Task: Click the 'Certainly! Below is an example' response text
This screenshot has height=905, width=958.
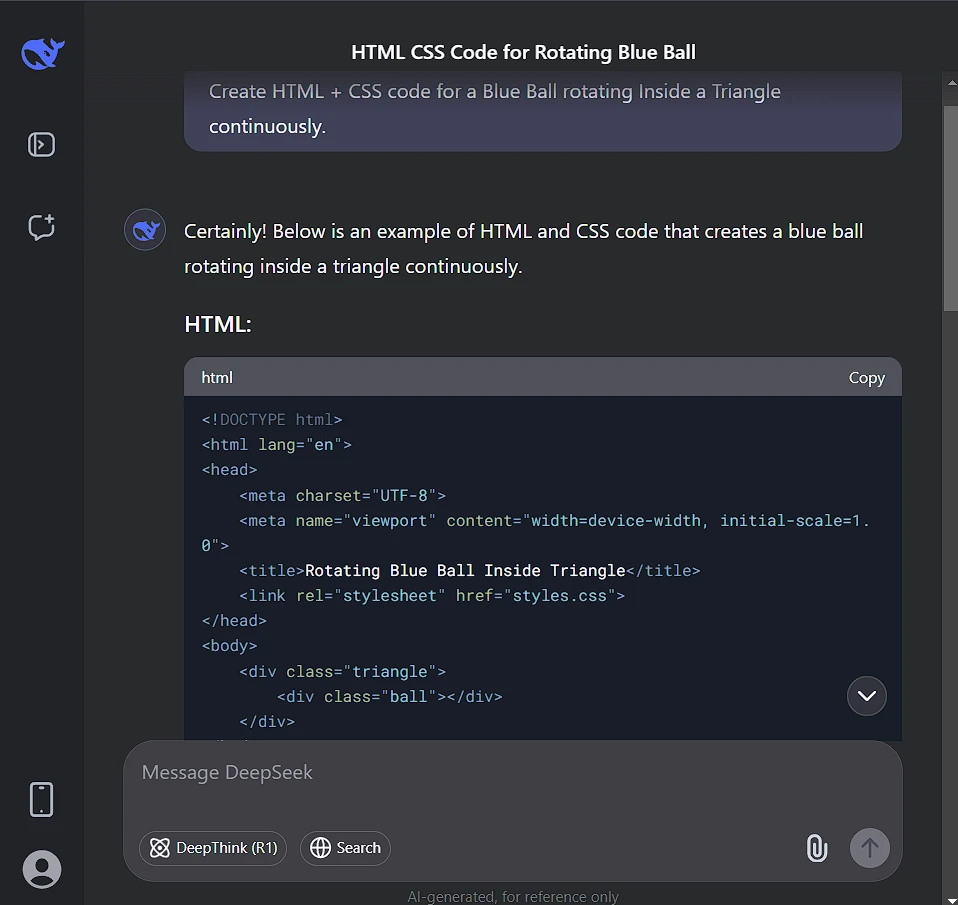Action: (523, 249)
